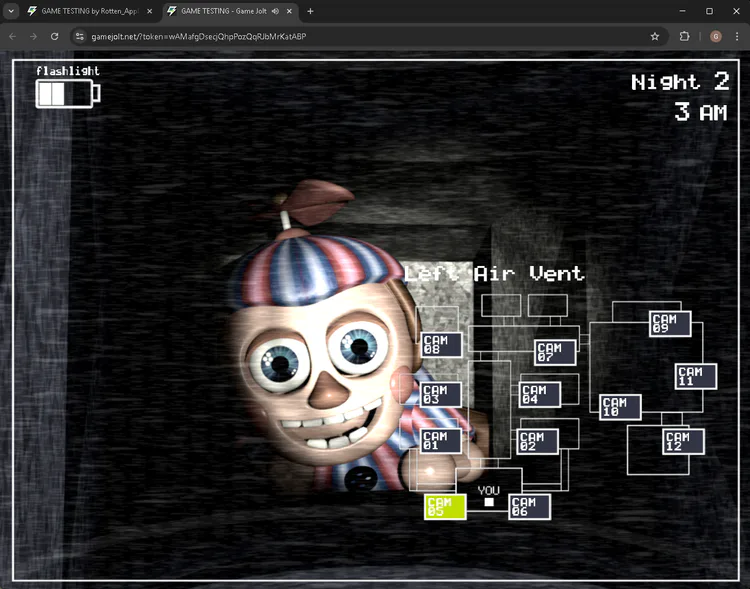Switch to CAM 02 feed

tap(538, 442)
